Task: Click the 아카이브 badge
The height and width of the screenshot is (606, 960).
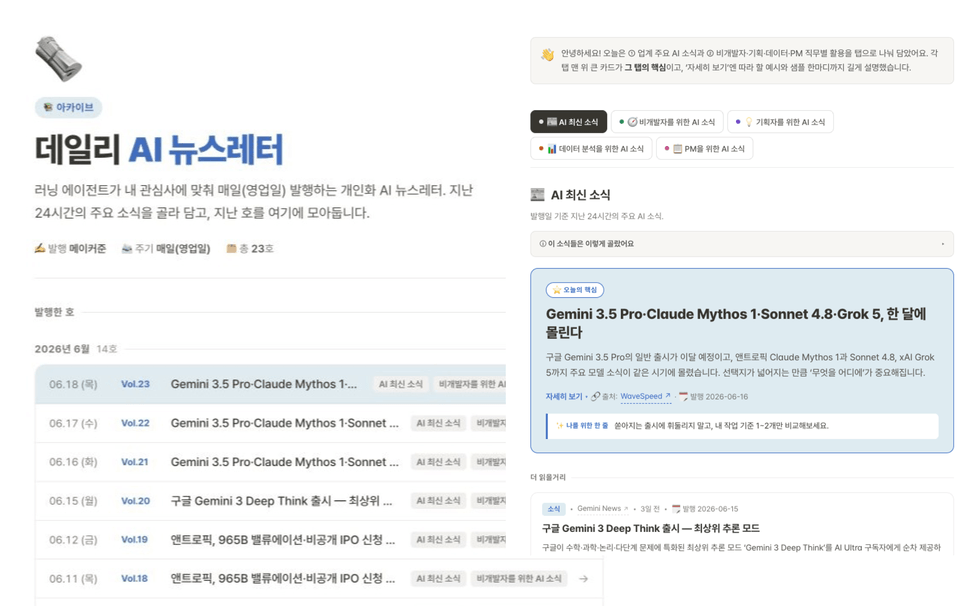Action: tap(69, 108)
